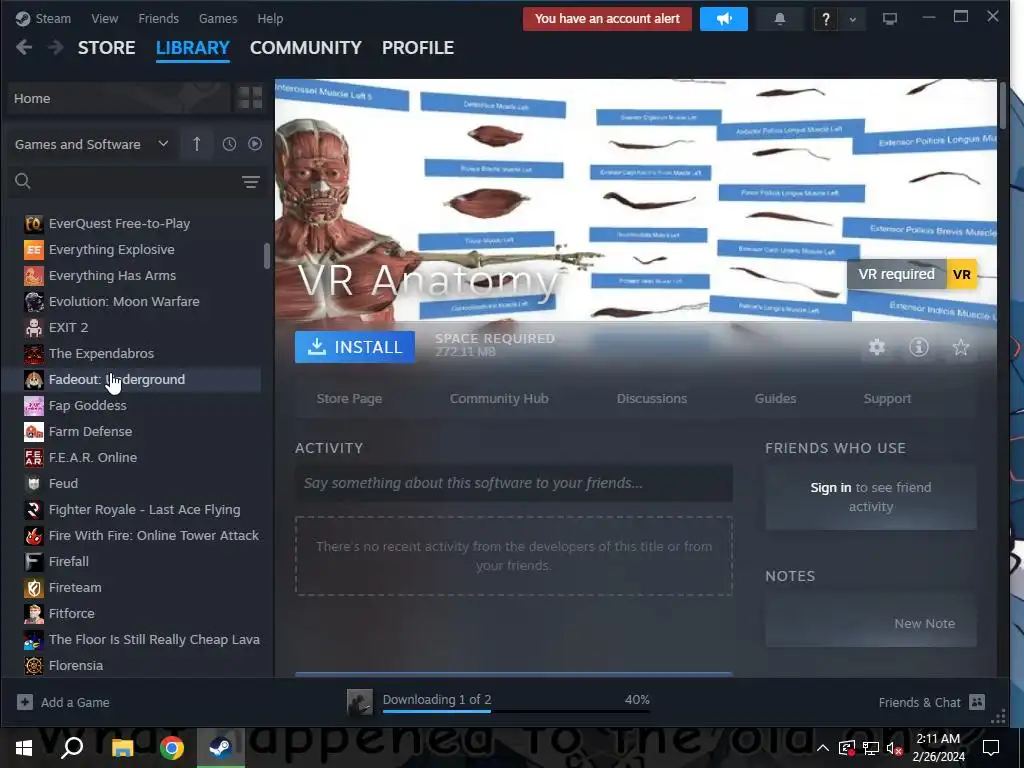1024x768 pixels.
Task: Click Sign in for friend activity
Action: (x=831, y=488)
